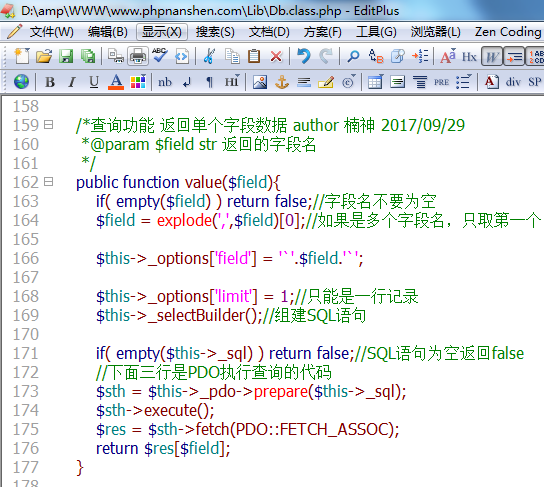Save the file with the floppy icon
The height and width of the screenshot is (487, 544).
pos(66,56)
